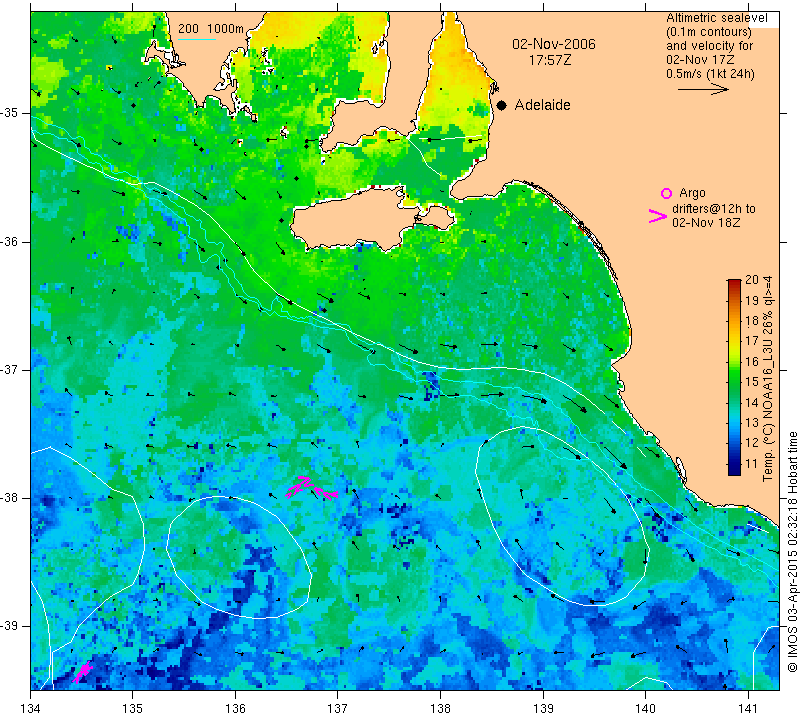The height and width of the screenshot is (720, 800).
Task: Click the red 20°C end of color bar
Action: click(x=734, y=283)
